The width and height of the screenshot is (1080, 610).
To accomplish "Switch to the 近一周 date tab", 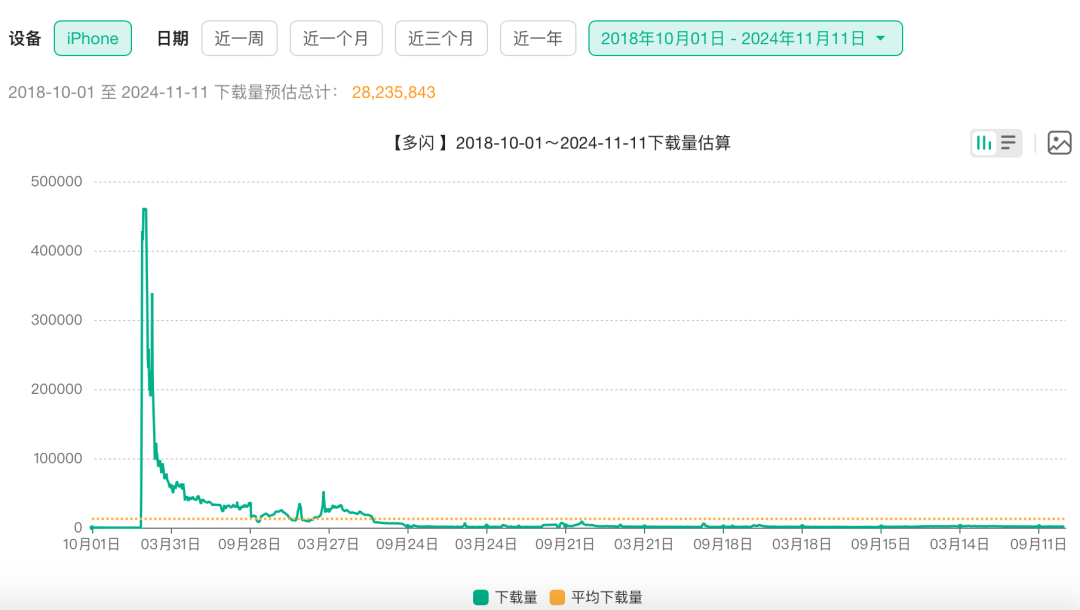I will [x=239, y=38].
